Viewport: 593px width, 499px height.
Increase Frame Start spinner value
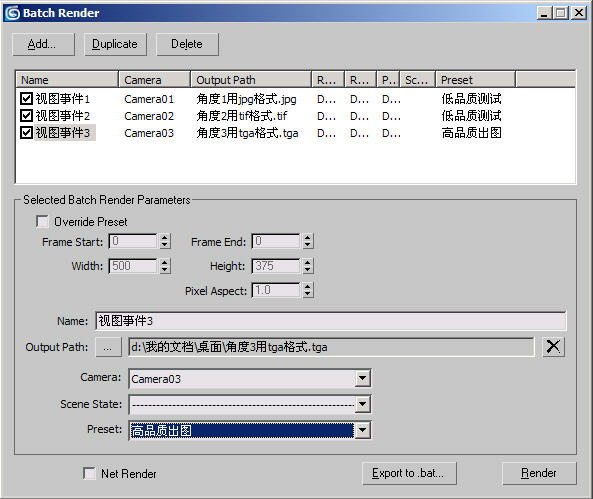coord(165,238)
